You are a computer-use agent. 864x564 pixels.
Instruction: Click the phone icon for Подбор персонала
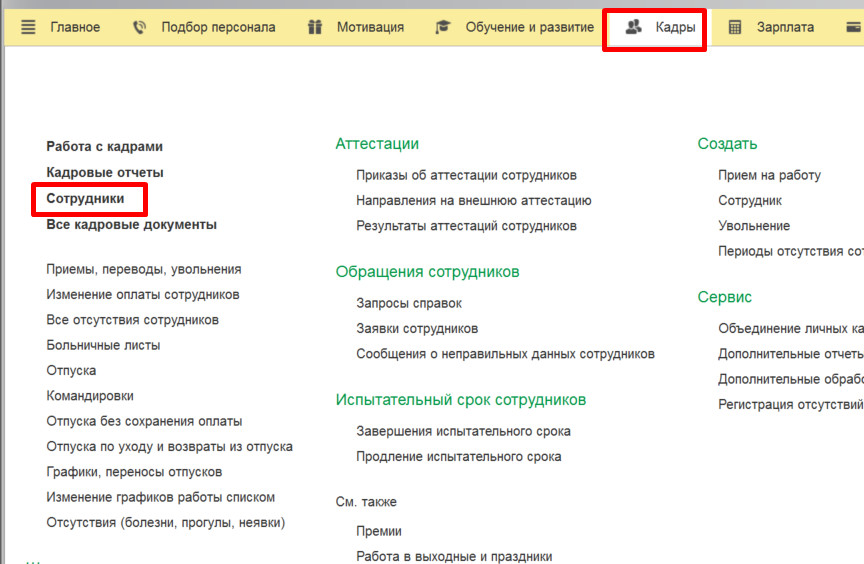(139, 27)
